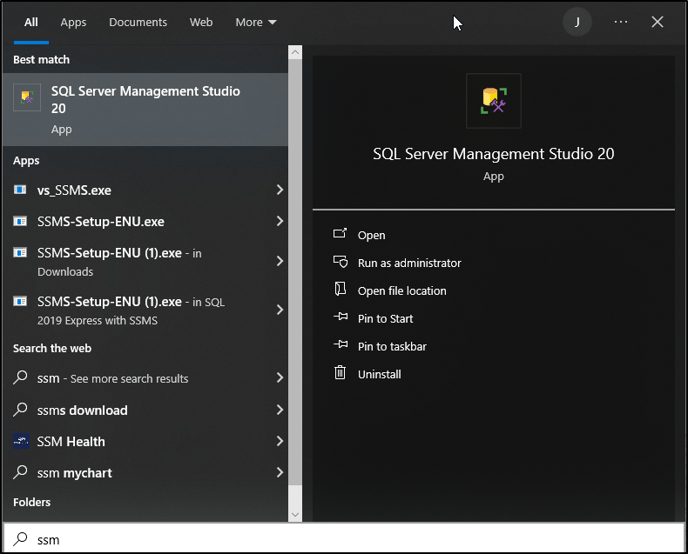Click into the search box containing 'ssm'

(344, 539)
